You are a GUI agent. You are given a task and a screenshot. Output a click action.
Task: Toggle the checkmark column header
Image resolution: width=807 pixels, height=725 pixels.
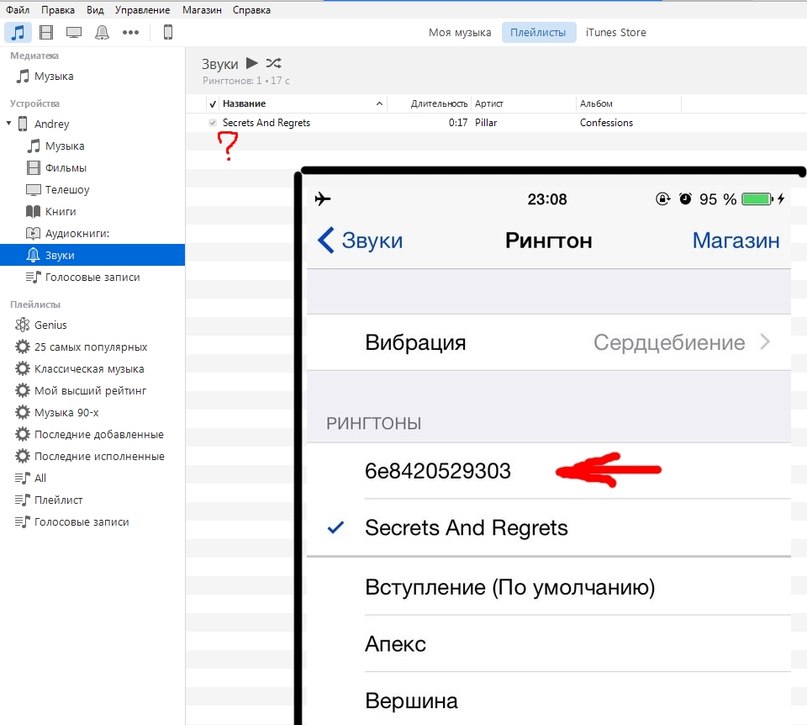click(213, 103)
